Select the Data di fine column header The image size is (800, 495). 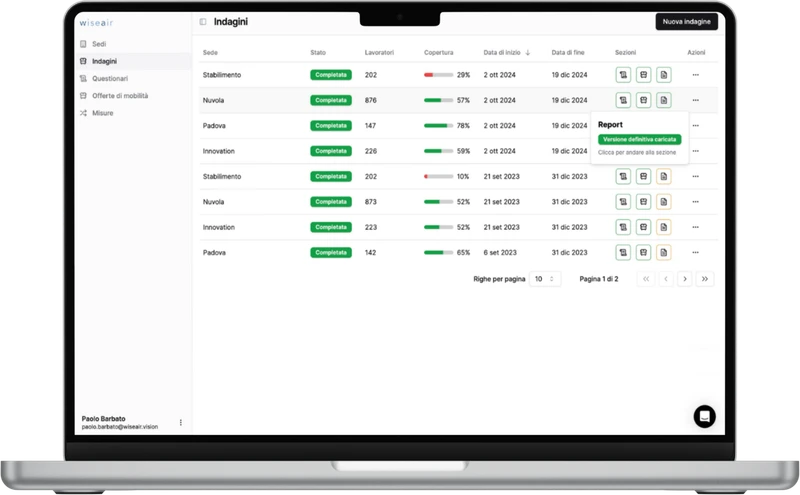coord(568,53)
